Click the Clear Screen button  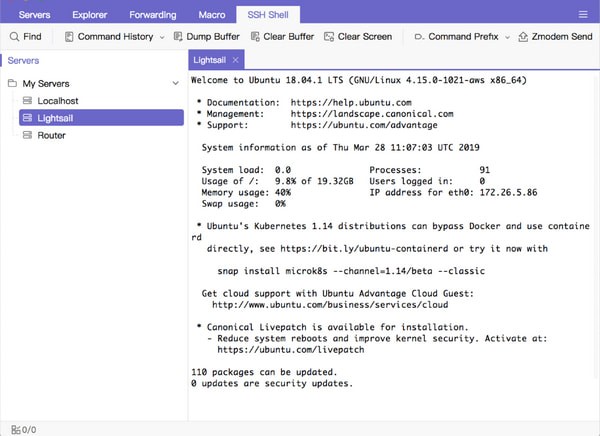(x=358, y=37)
